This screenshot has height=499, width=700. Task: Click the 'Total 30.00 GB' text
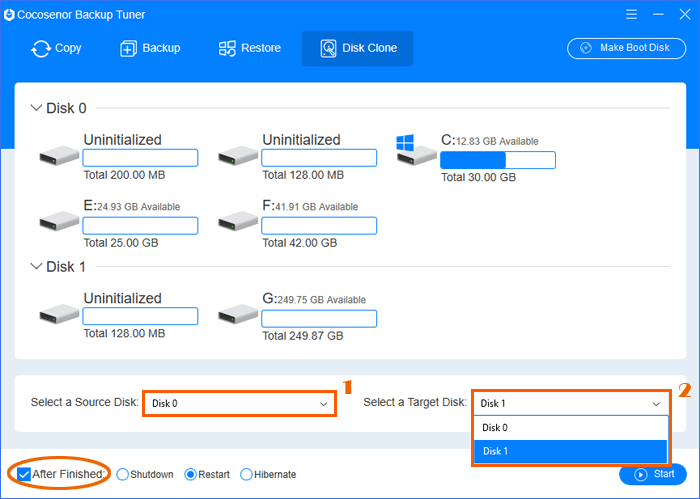(479, 178)
